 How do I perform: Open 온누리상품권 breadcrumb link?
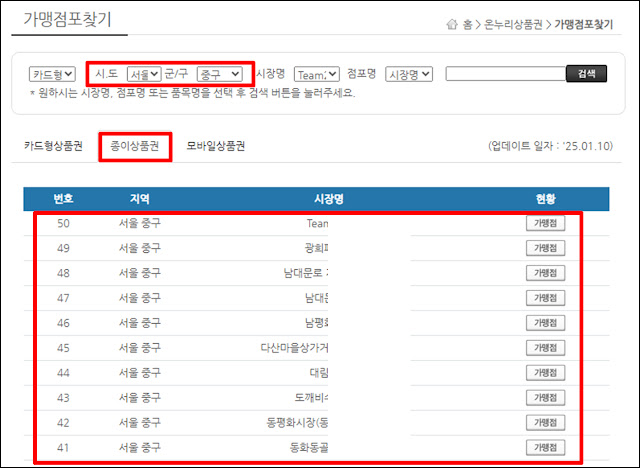513,24
